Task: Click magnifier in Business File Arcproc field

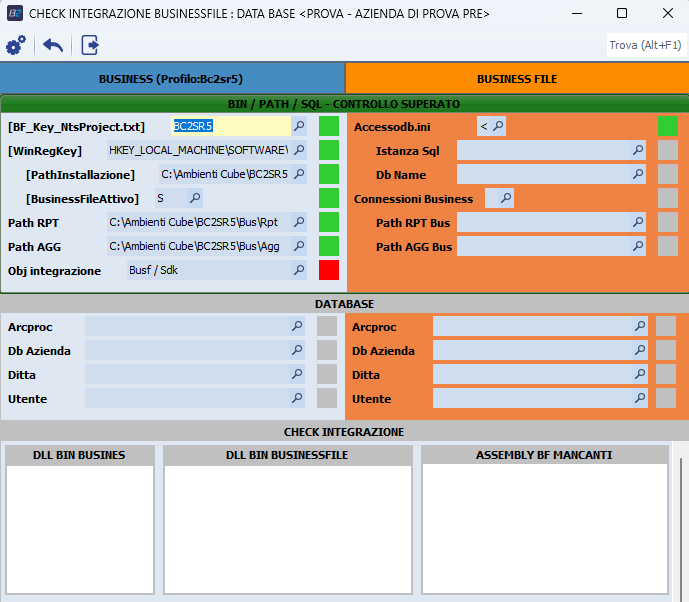Action: point(640,326)
